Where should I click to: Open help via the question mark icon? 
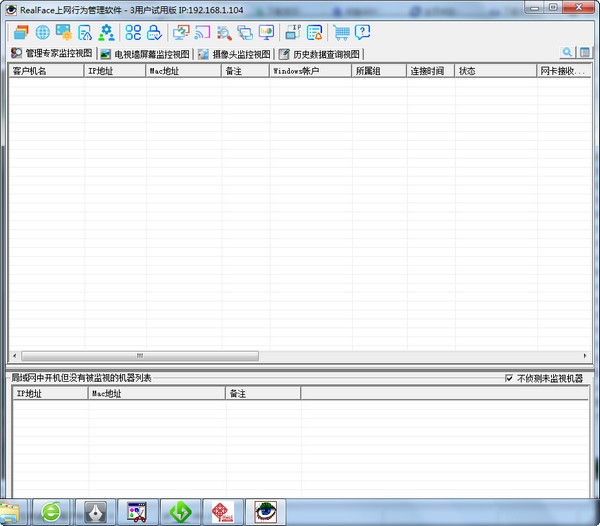click(362, 32)
